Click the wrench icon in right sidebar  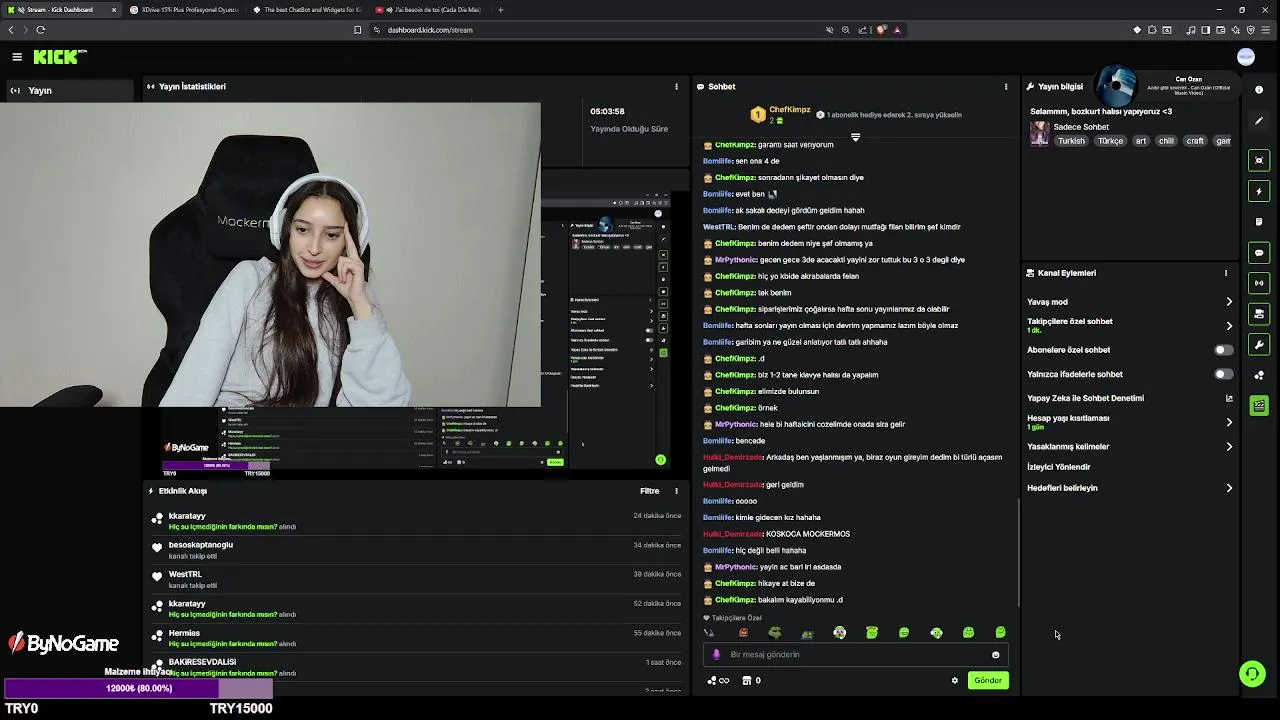tap(1259, 345)
